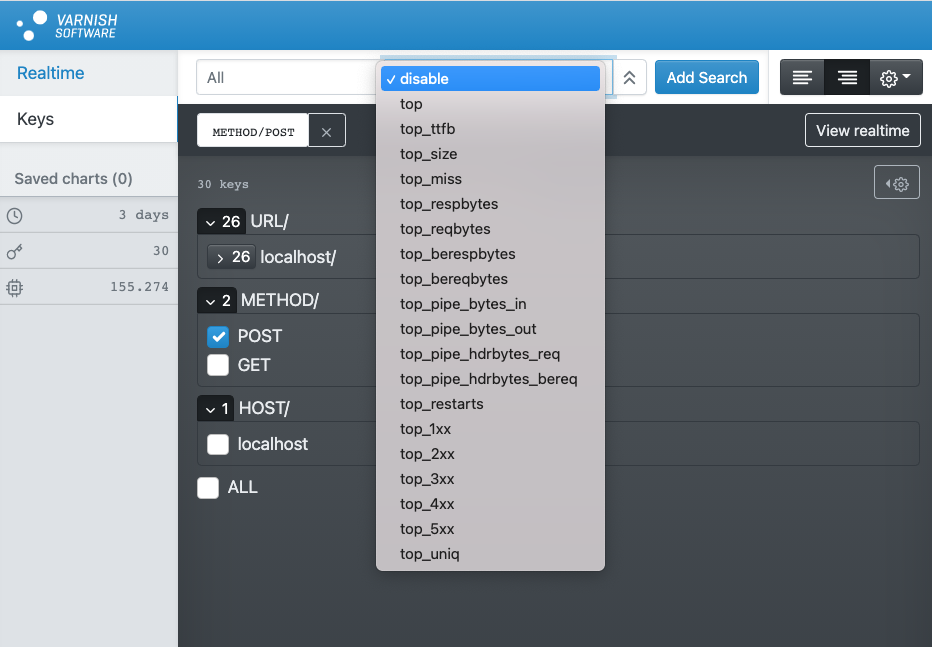Uncheck the POST method checkbox
Screen dimensions: 932x647
(x=218, y=336)
